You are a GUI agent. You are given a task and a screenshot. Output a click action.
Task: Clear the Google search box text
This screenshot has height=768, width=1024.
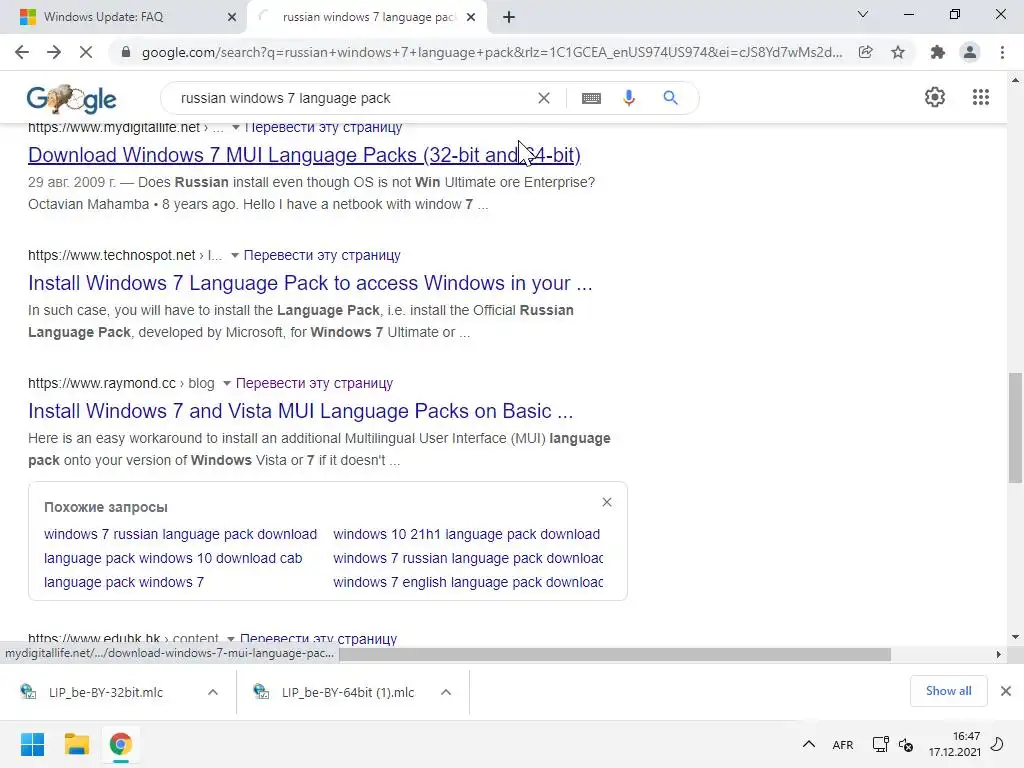pos(543,98)
